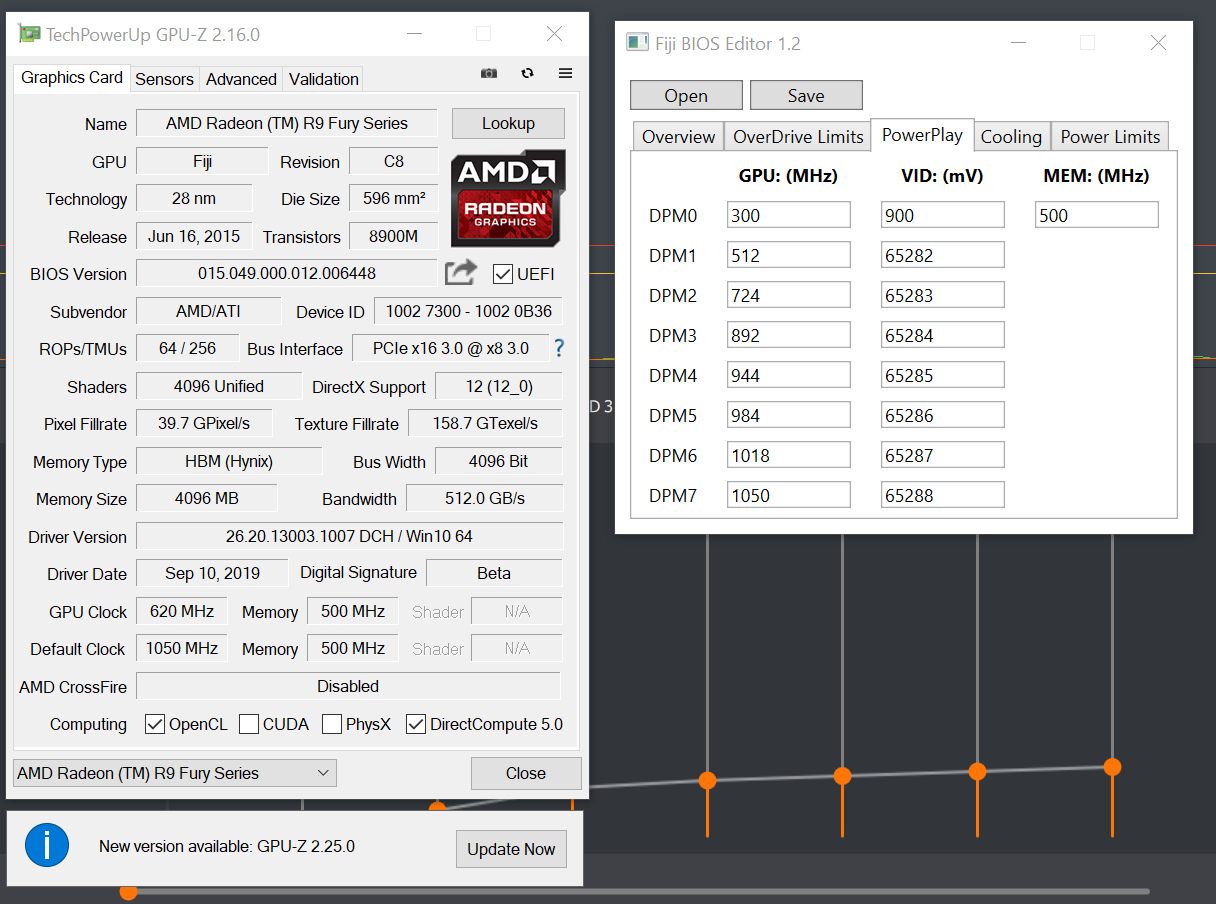Click the Bandwidth value 512.0 GB/s
This screenshot has height=904, width=1216.
coord(485,498)
